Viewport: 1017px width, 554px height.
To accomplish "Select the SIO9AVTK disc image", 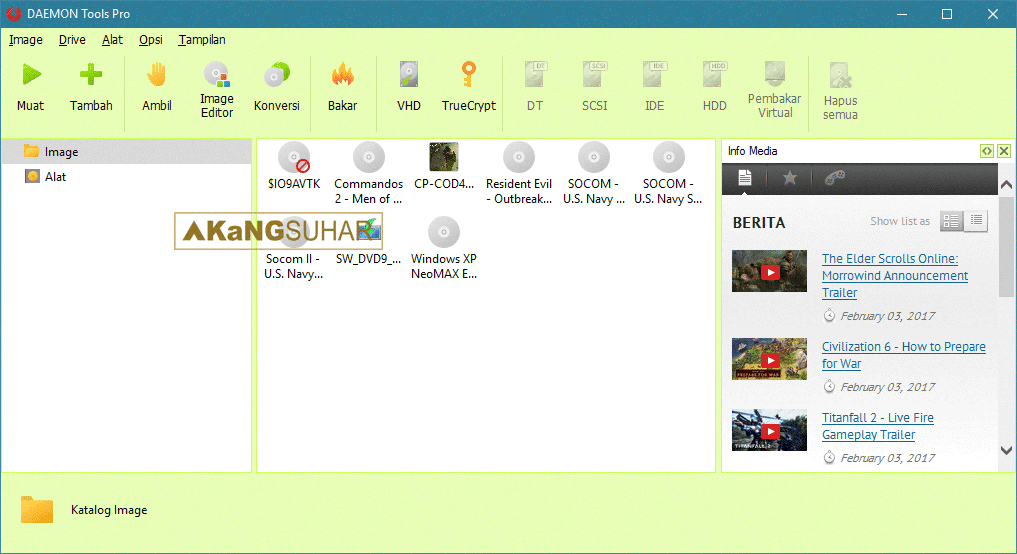I will click(x=294, y=158).
